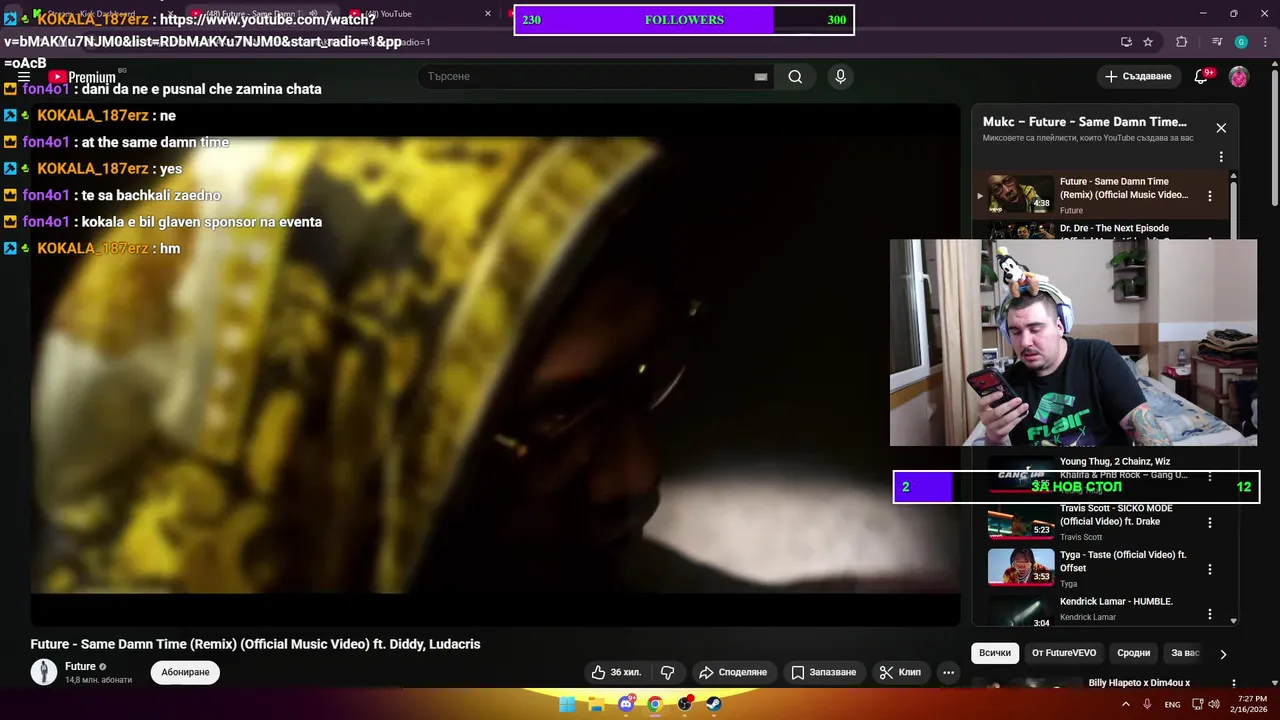Show more filter chips with right chevron
Image resolution: width=1280 pixels, height=720 pixels.
point(1223,654)
